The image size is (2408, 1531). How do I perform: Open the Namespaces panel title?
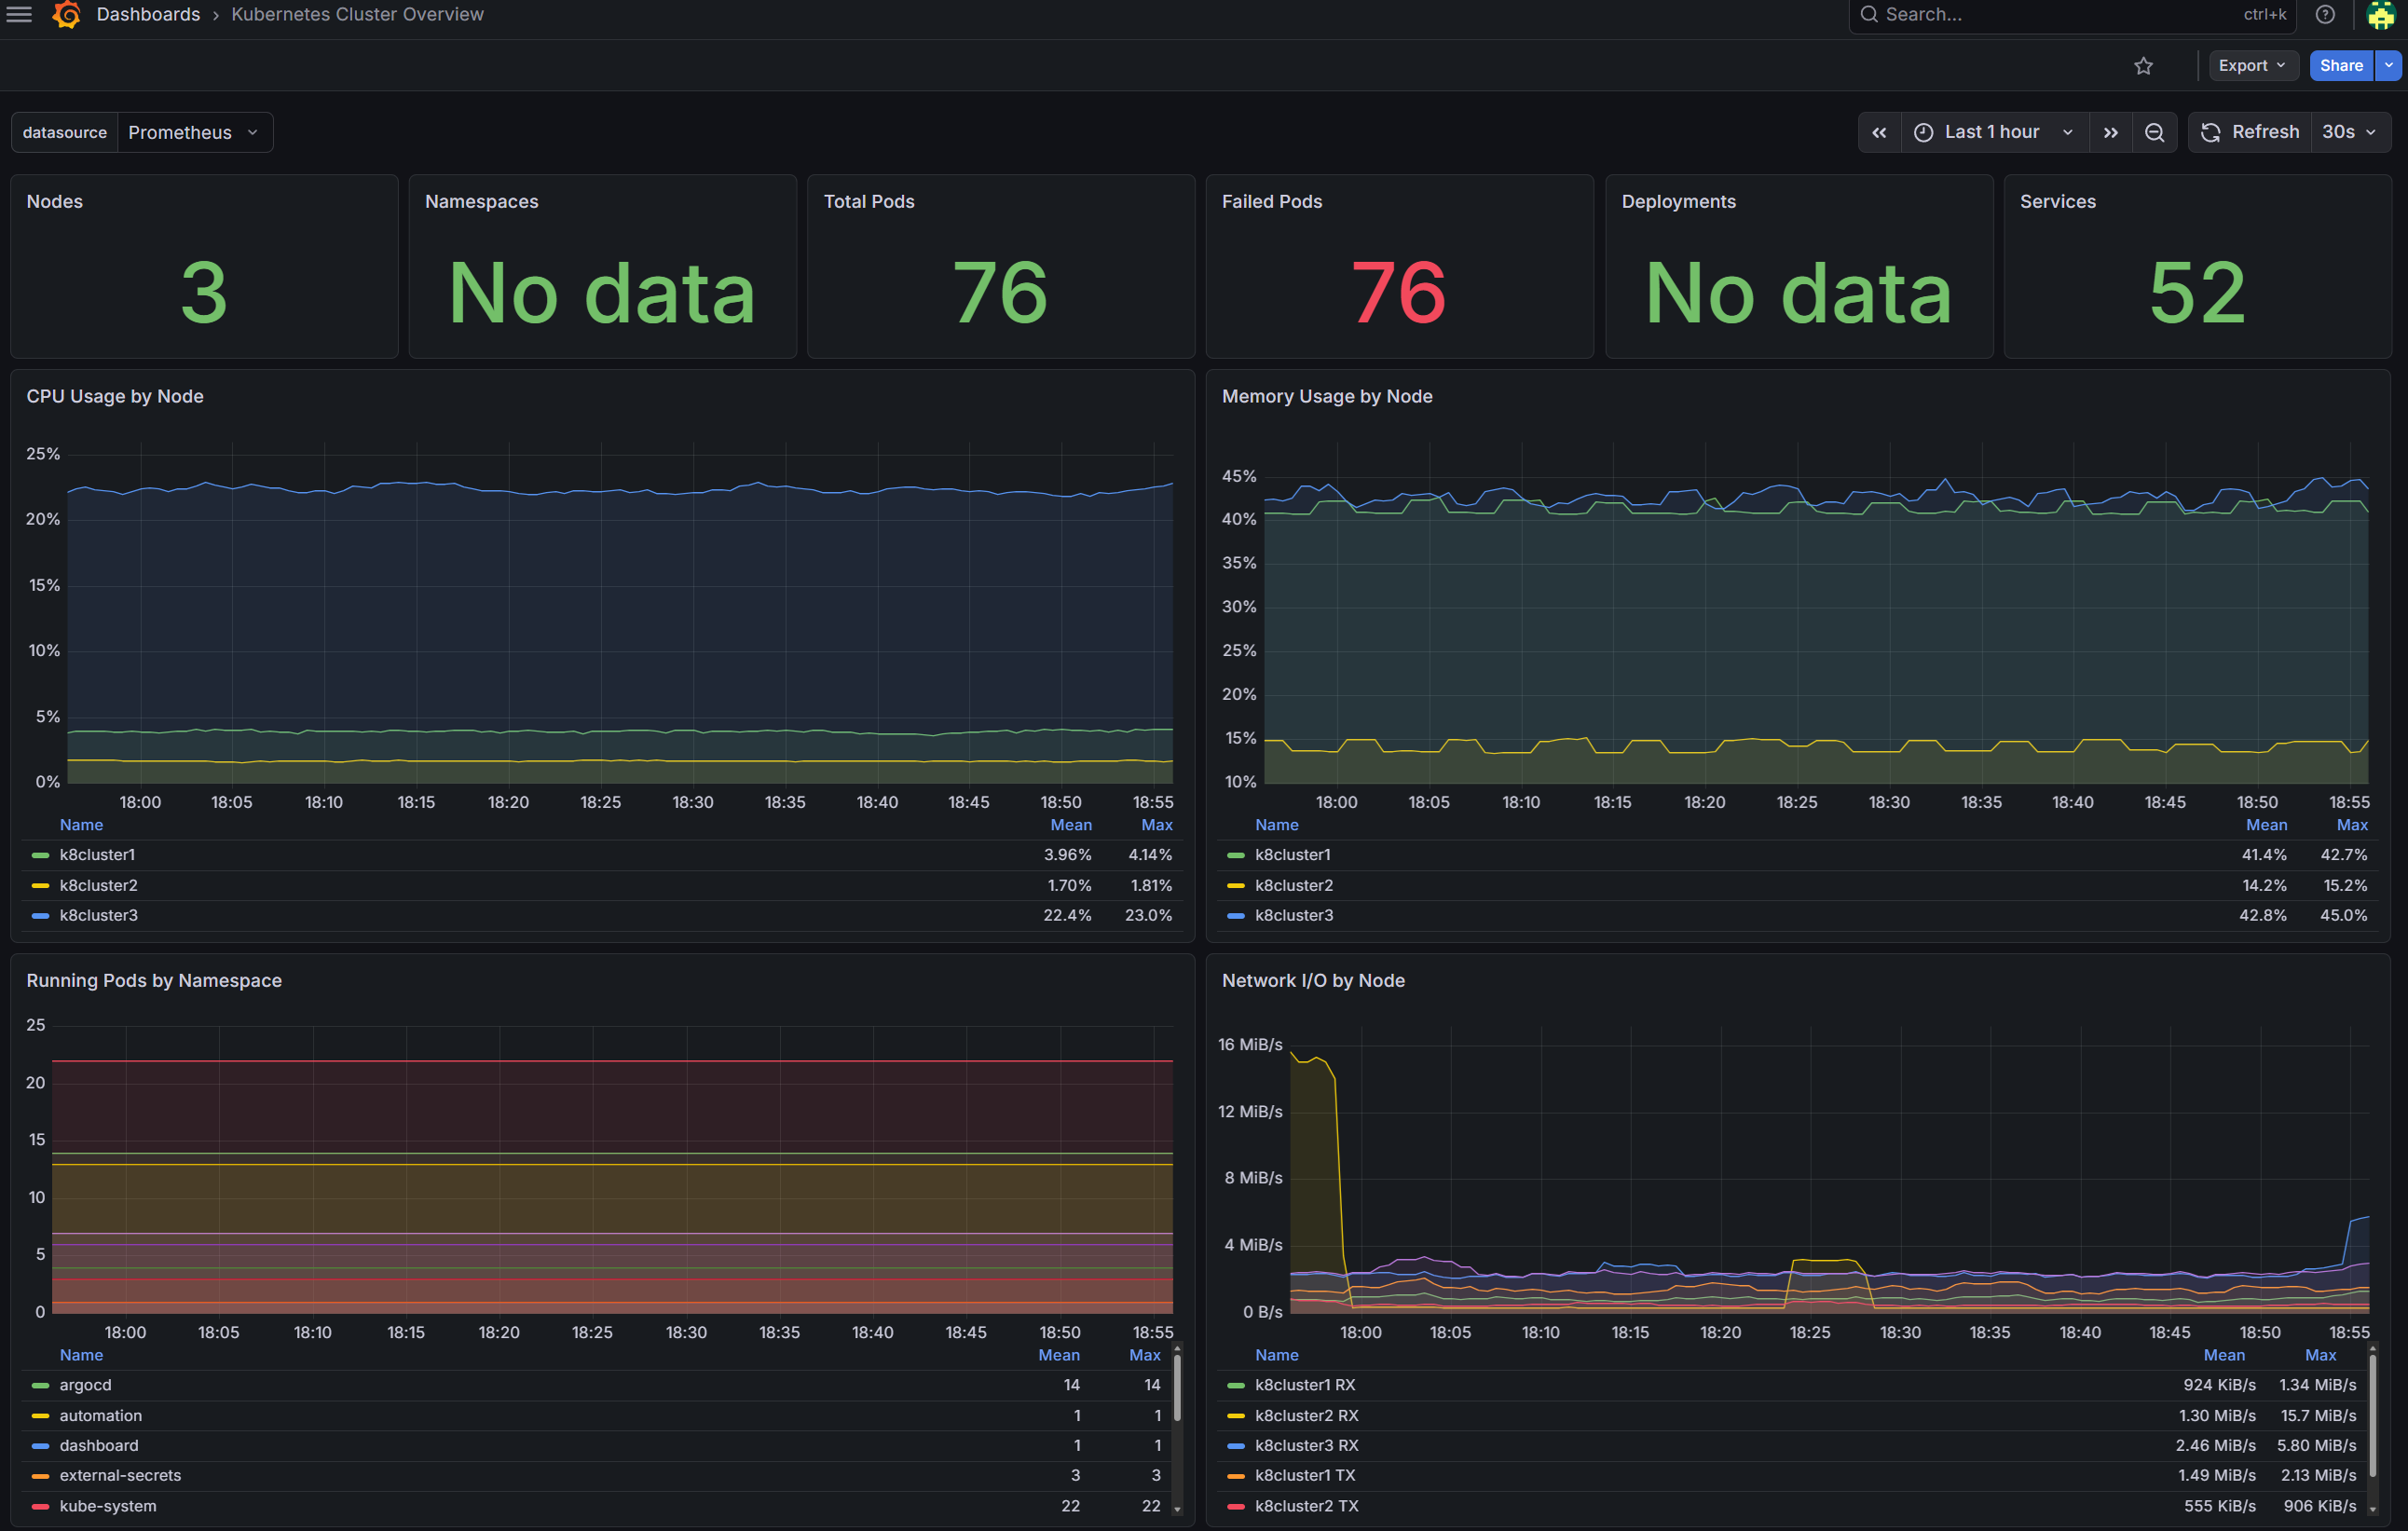click(x=481, y=201)
